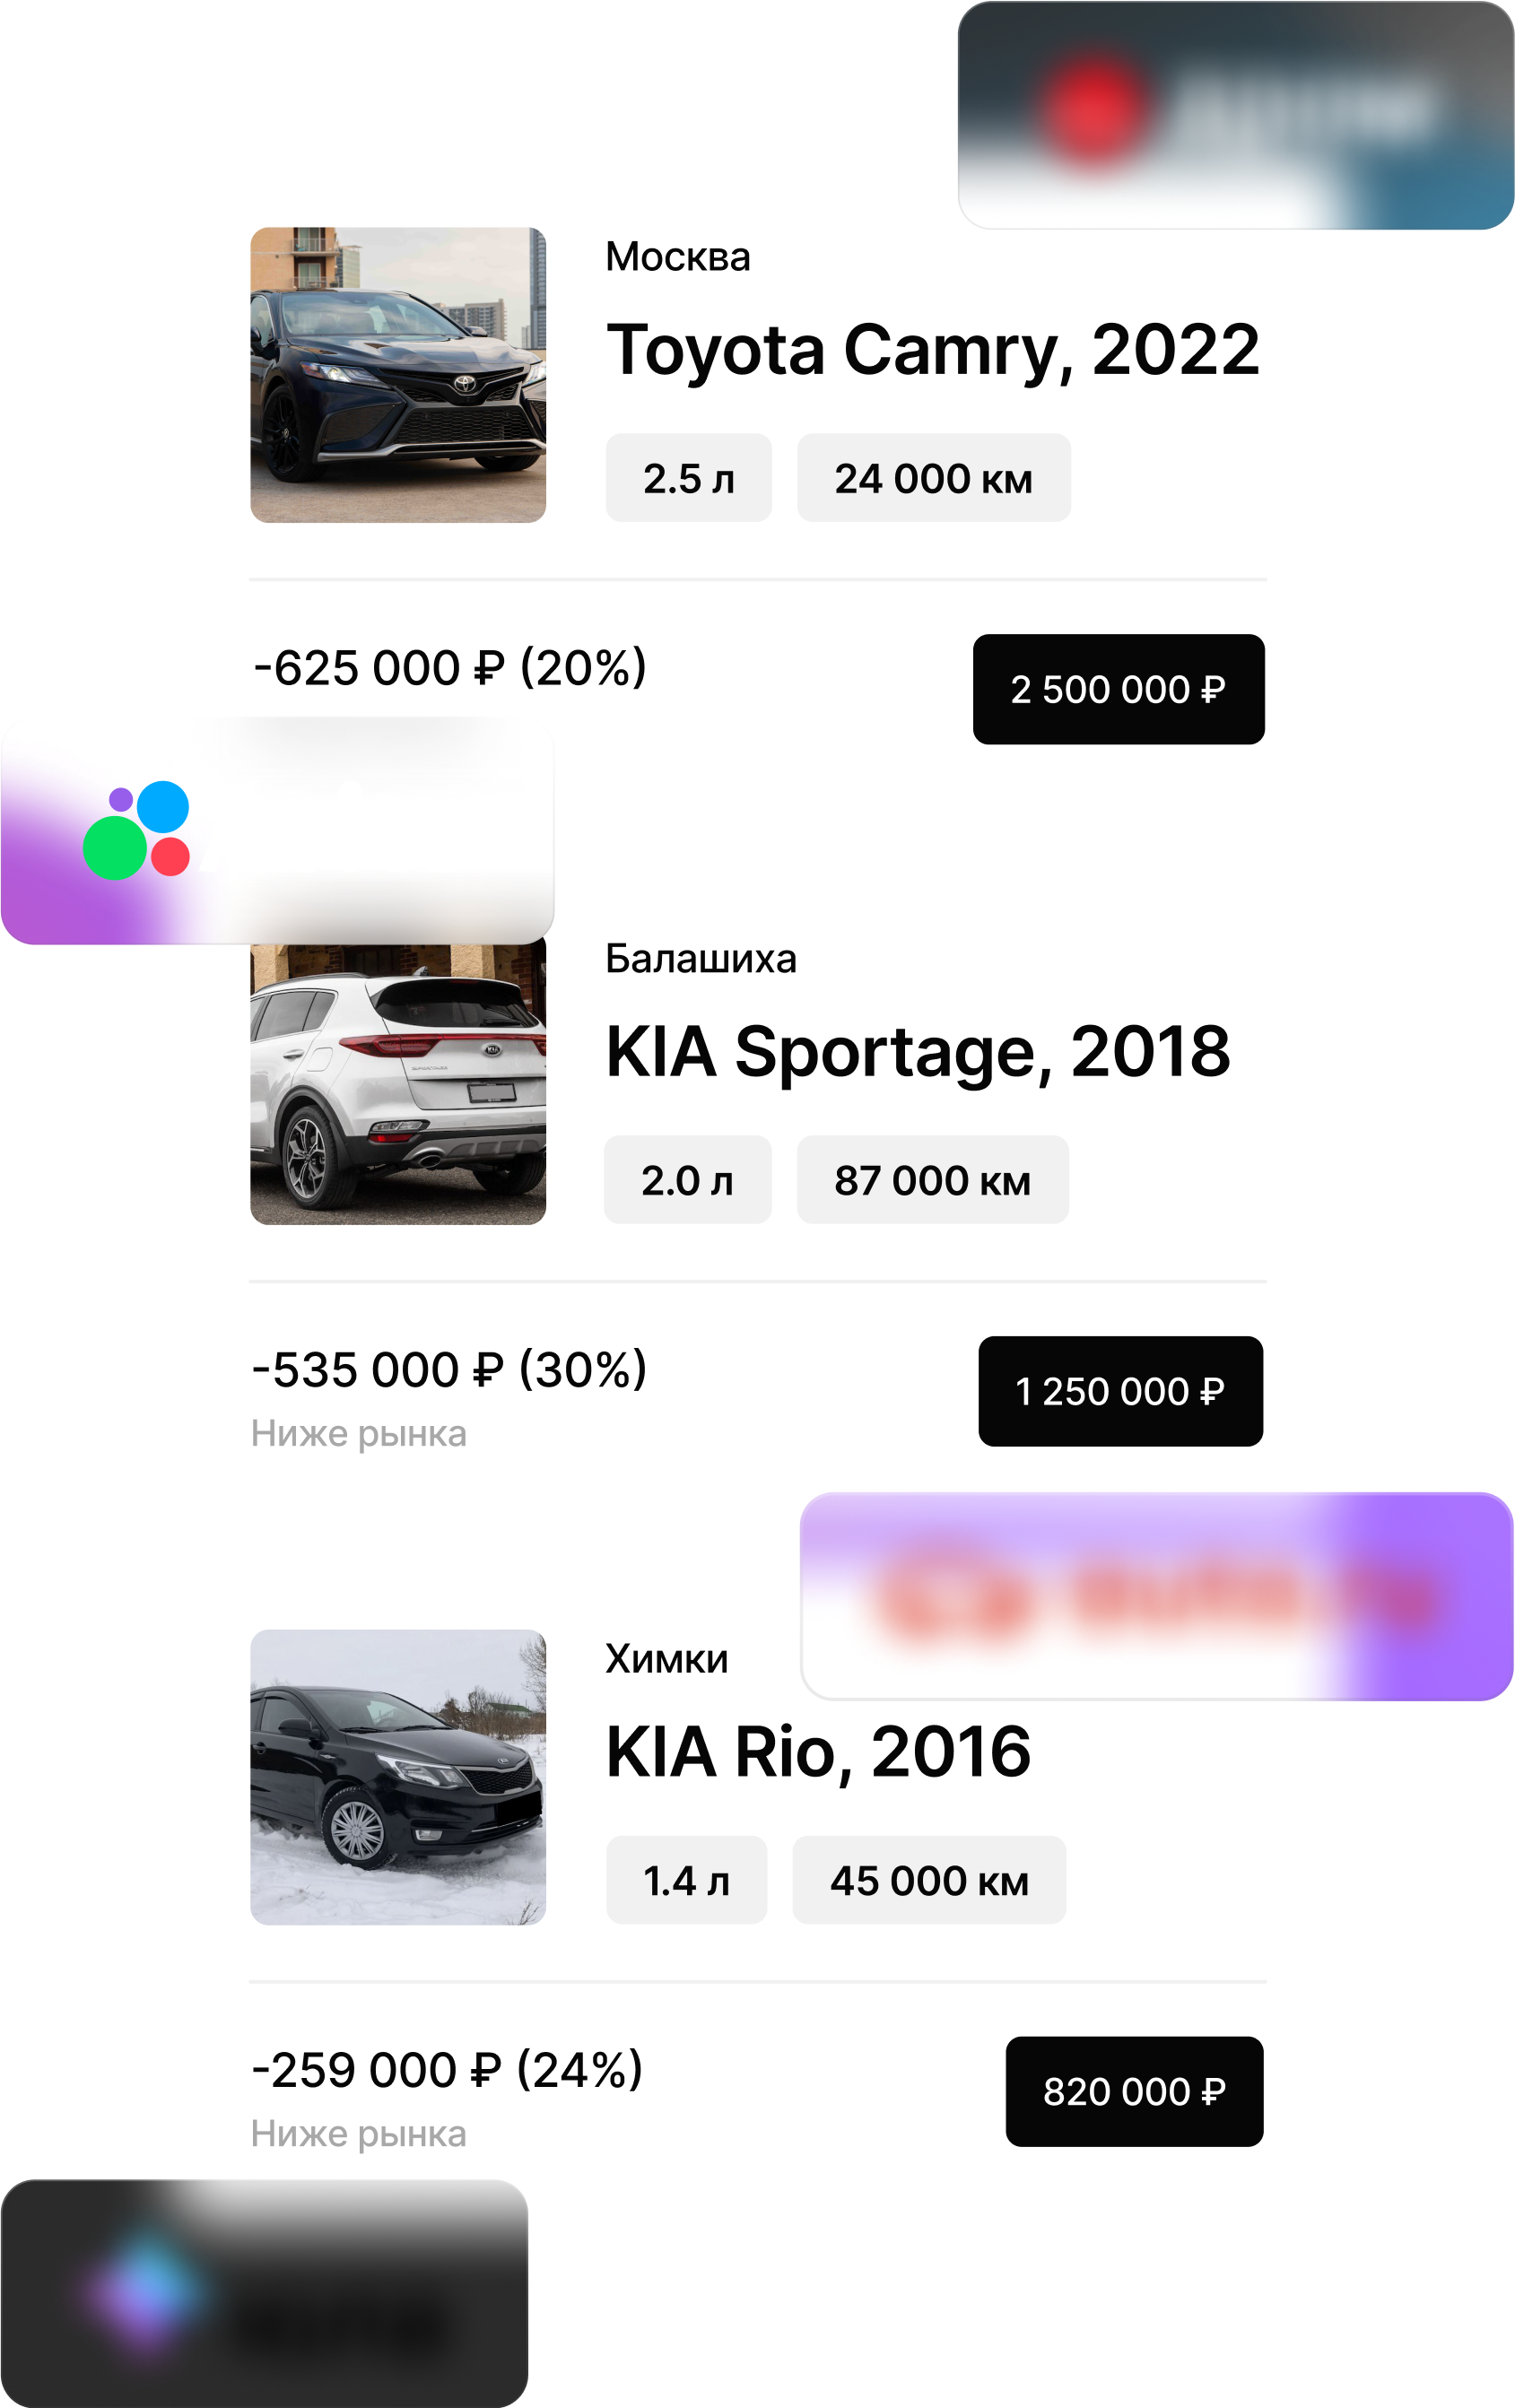Select the 2.5 л engine chip
This screenshot has width=1515, height=2408.
tap(688, 478)
